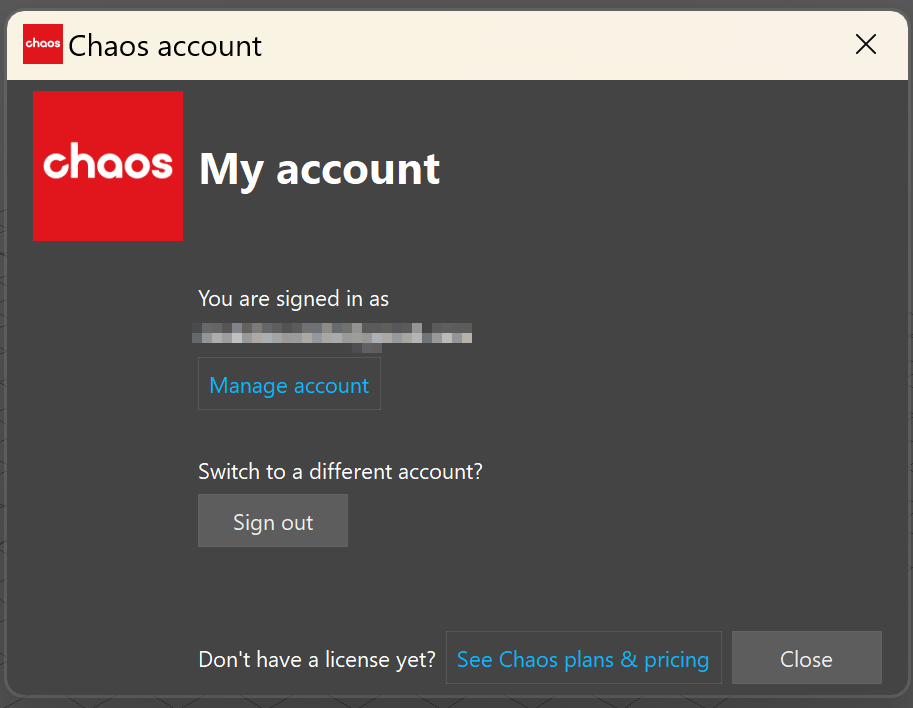Click the My account heading
913x708 pixels.
319,169
